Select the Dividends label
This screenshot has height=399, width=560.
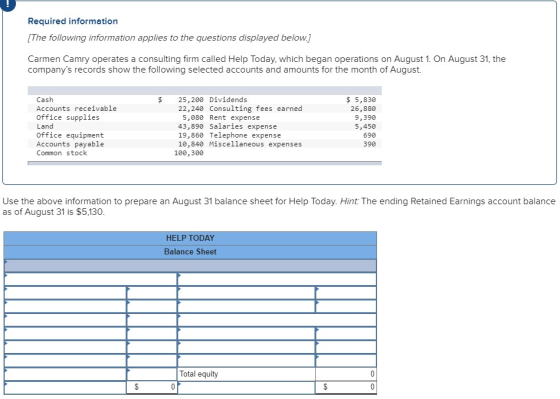[x=228, y=100]
